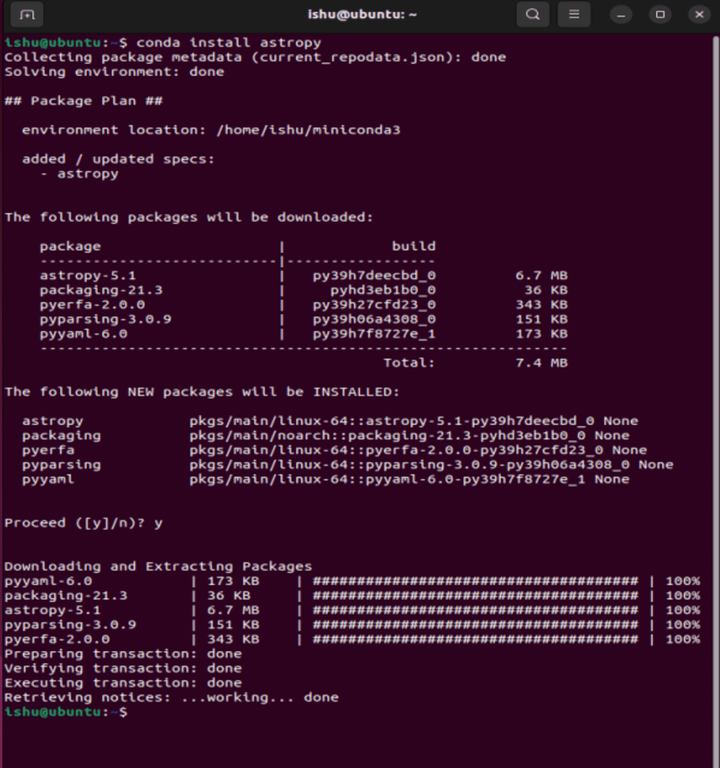Screen dimensions: 720x768
Task: Click the command 'conda install astropy'
Action: 229,43
